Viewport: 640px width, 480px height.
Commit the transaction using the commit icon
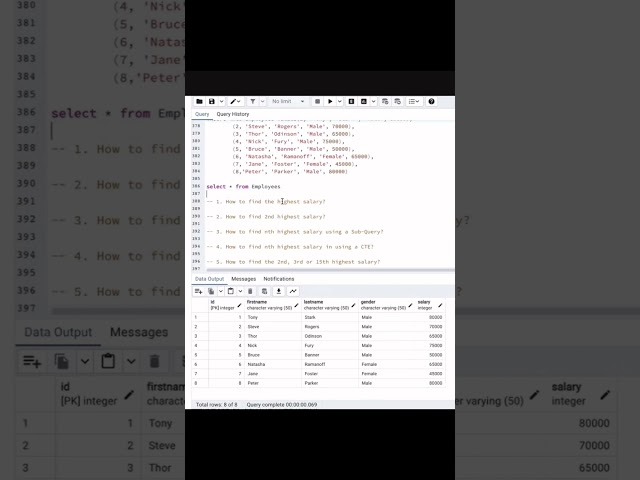click(x=385, y=102)
